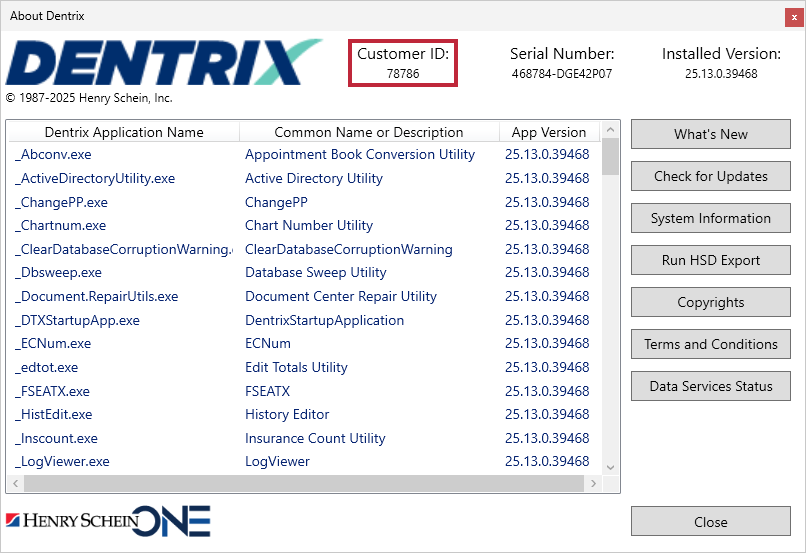This screenshot has width=806, height=553.
Task: View Copyrights
Action: 710,302
